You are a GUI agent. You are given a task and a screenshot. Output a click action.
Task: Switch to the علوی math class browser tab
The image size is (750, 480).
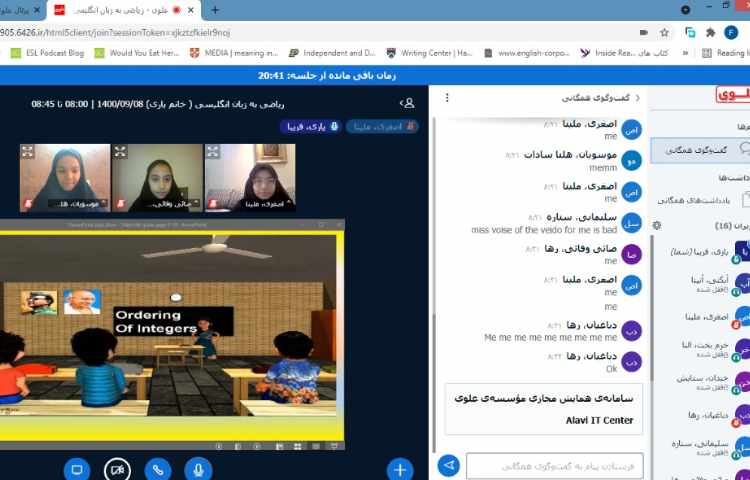123,10
